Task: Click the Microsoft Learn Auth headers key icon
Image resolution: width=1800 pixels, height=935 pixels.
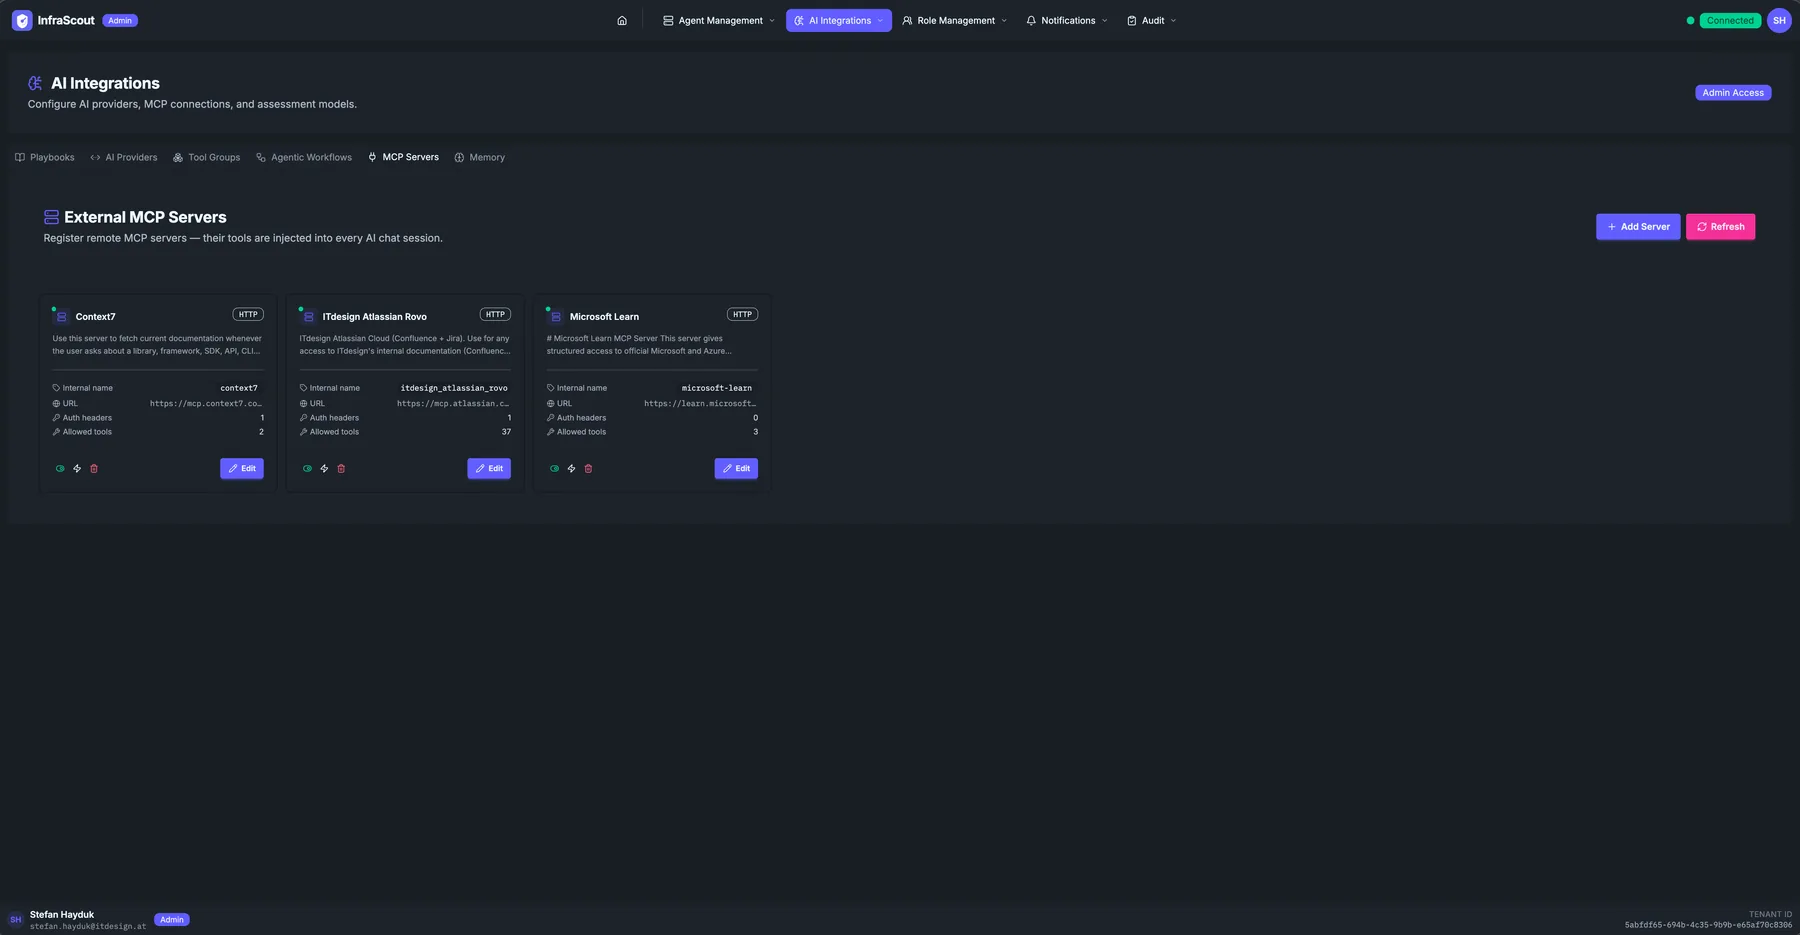Action: [x=550, y=418]
